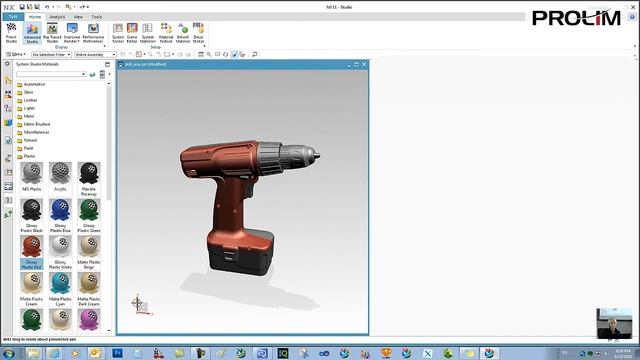Collapse the Plastic materials folder

pos(26,156)
